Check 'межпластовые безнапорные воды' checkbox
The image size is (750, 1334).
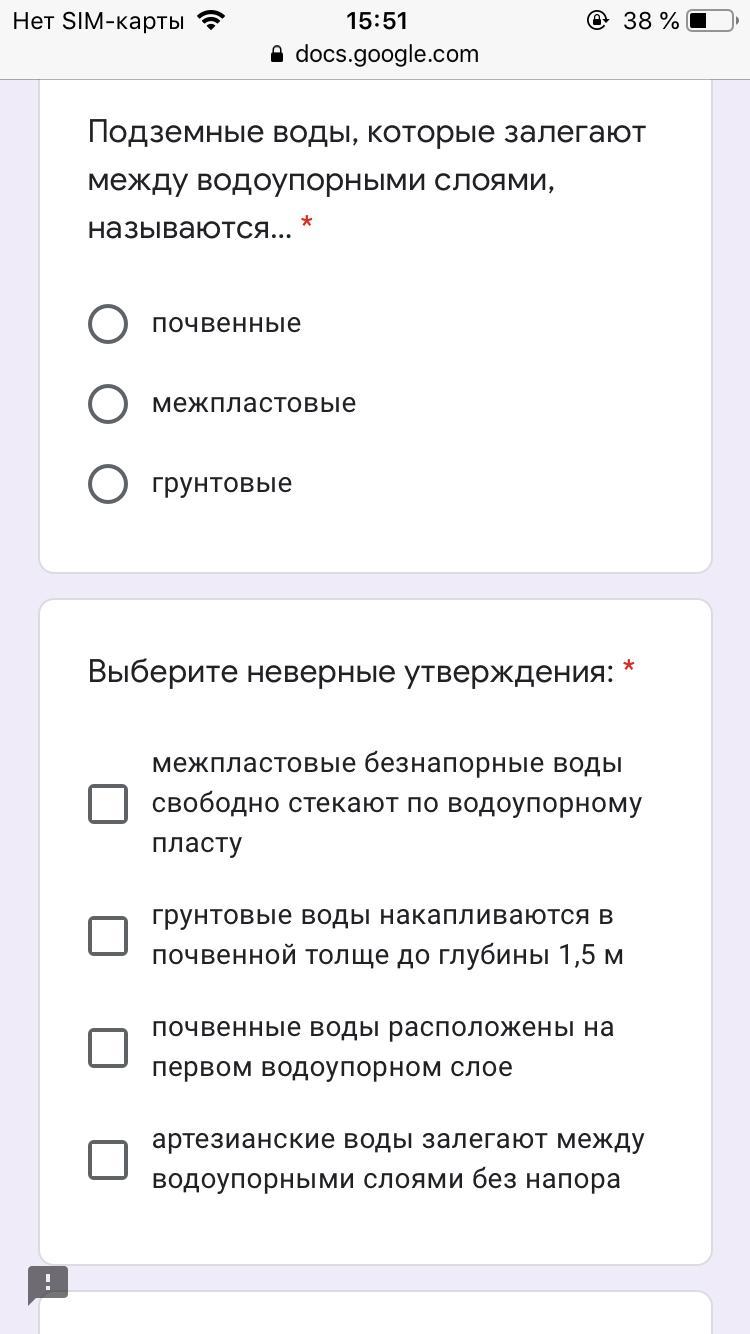(108, 804)
